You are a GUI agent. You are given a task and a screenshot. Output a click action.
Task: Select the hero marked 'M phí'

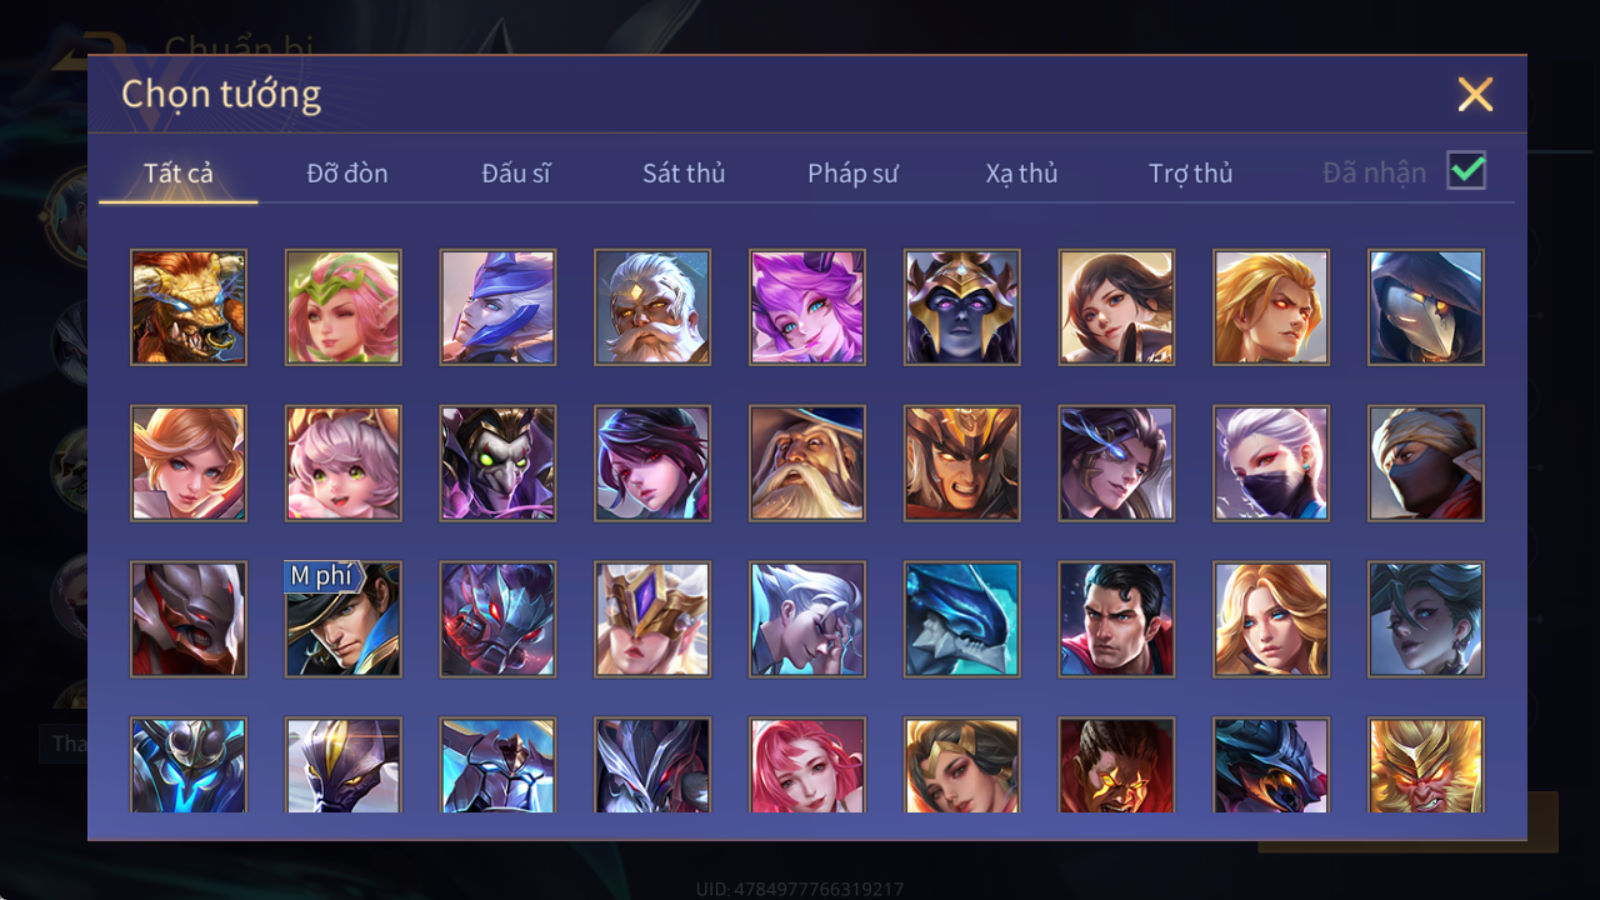pyautogui.click(x=343, y=619)
